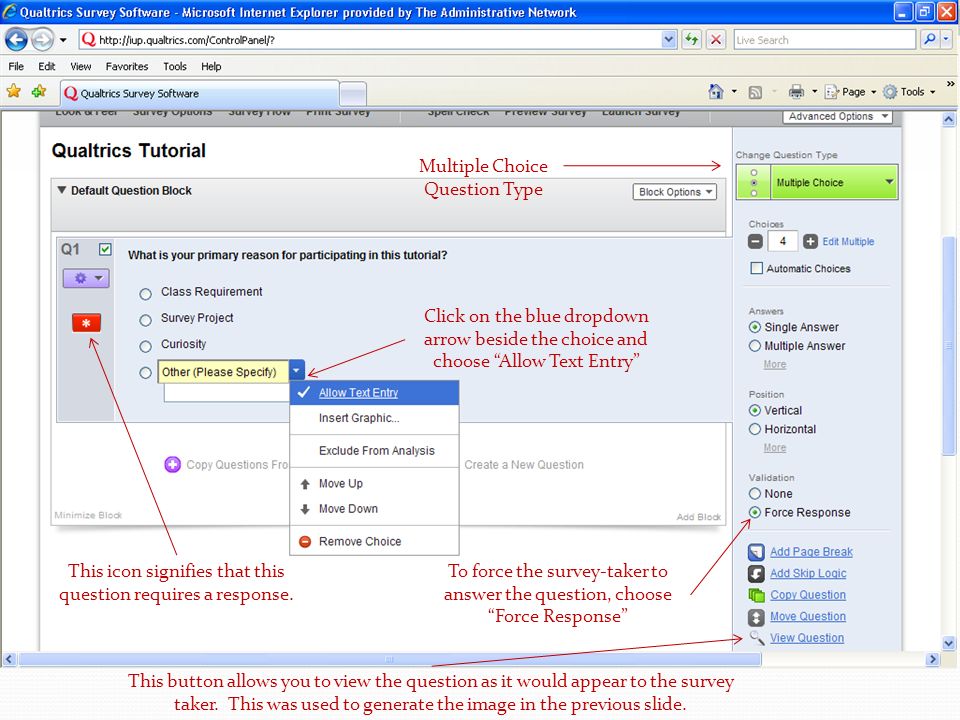Open the Q1 gear options dropdown
Image resolution: width=960 pixels, height=720 pixels.
coord(86,279)
